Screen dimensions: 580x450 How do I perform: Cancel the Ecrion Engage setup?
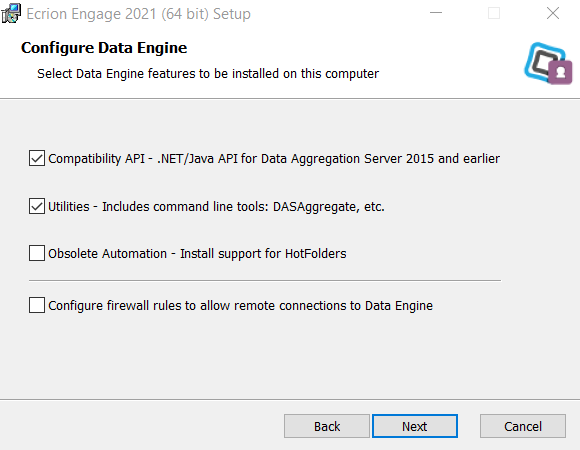pyautogui.click(x=523, y=426)
